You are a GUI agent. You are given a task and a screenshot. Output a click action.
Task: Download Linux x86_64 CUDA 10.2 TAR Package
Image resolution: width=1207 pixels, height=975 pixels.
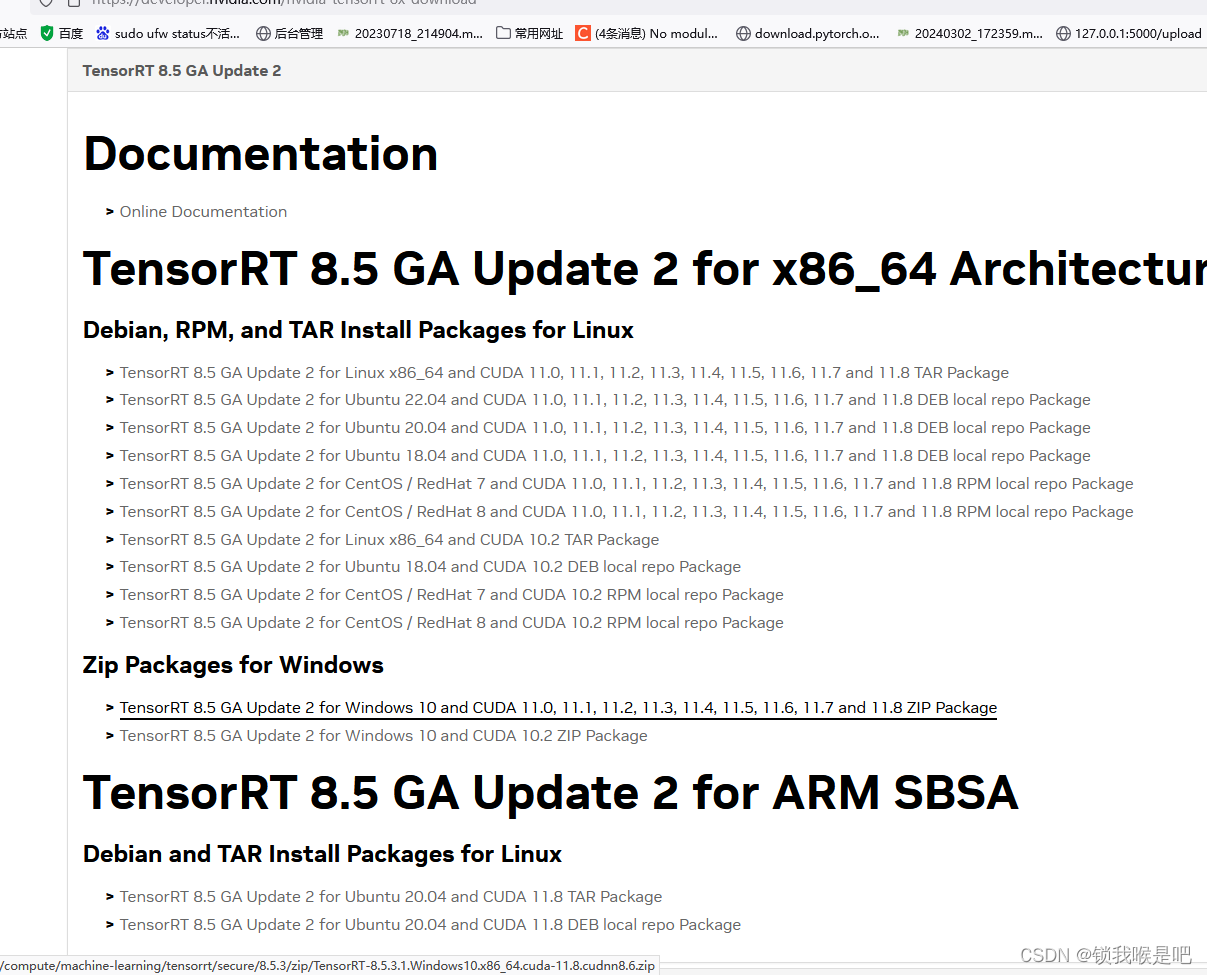(x=389, y=540)
